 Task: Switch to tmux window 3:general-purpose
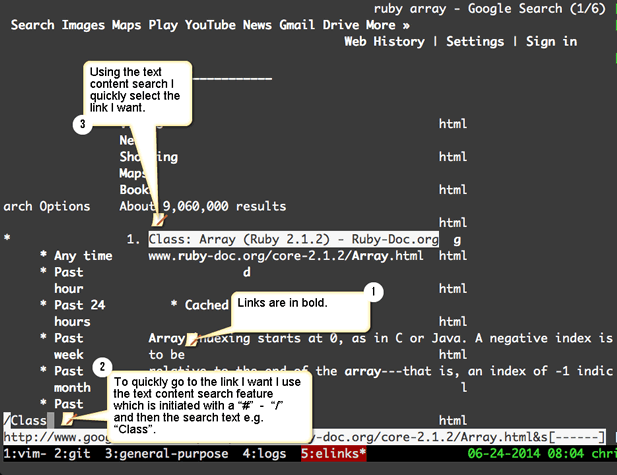pyautogui.click(x=166, y=453)
